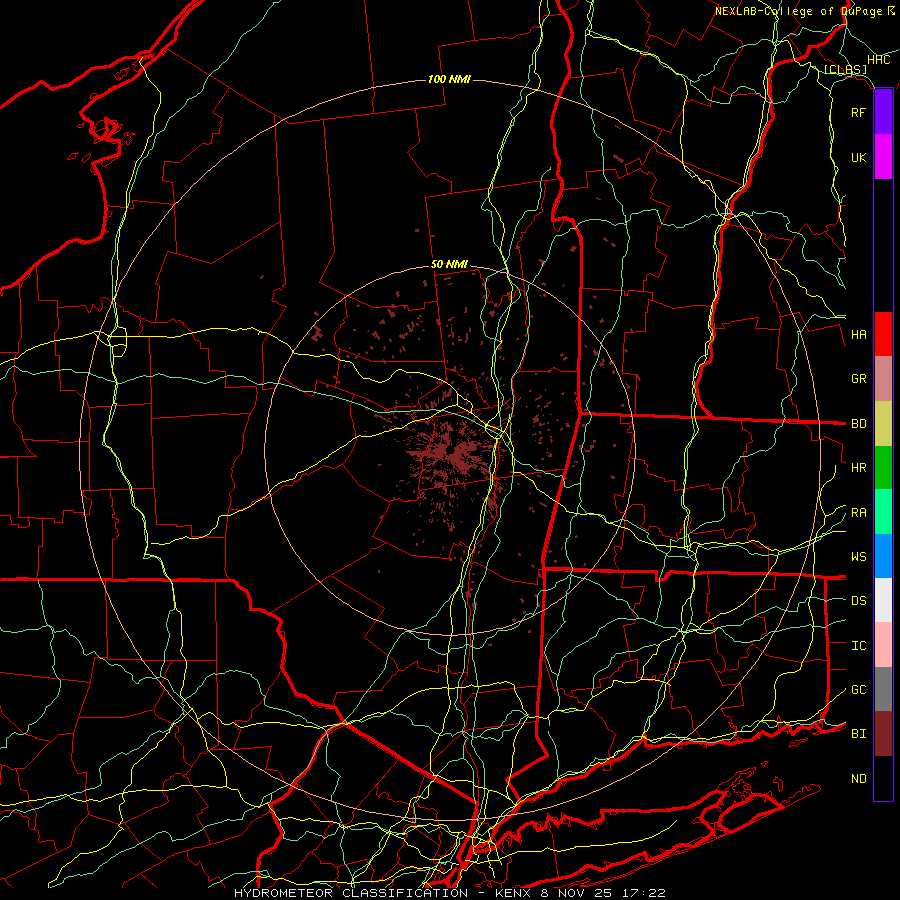
Task: Click the 100 NMI range ring label
Action: tap(449, 79)
